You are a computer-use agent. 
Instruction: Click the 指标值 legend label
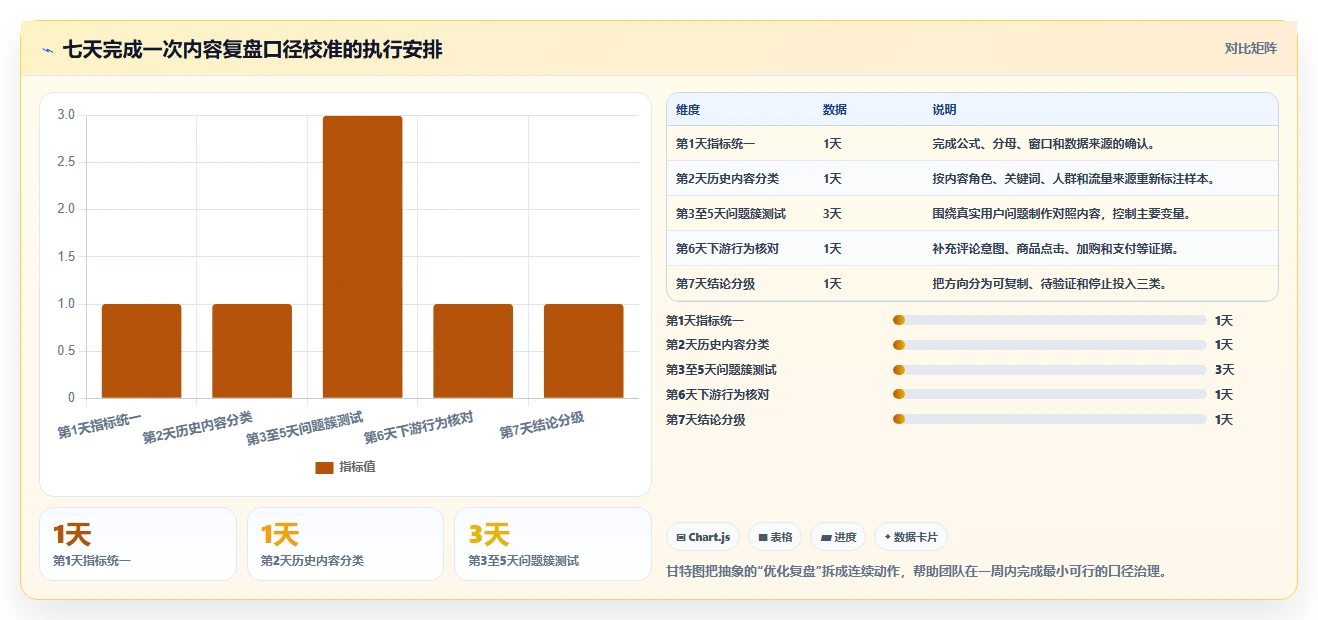click(x=357, y=467)
